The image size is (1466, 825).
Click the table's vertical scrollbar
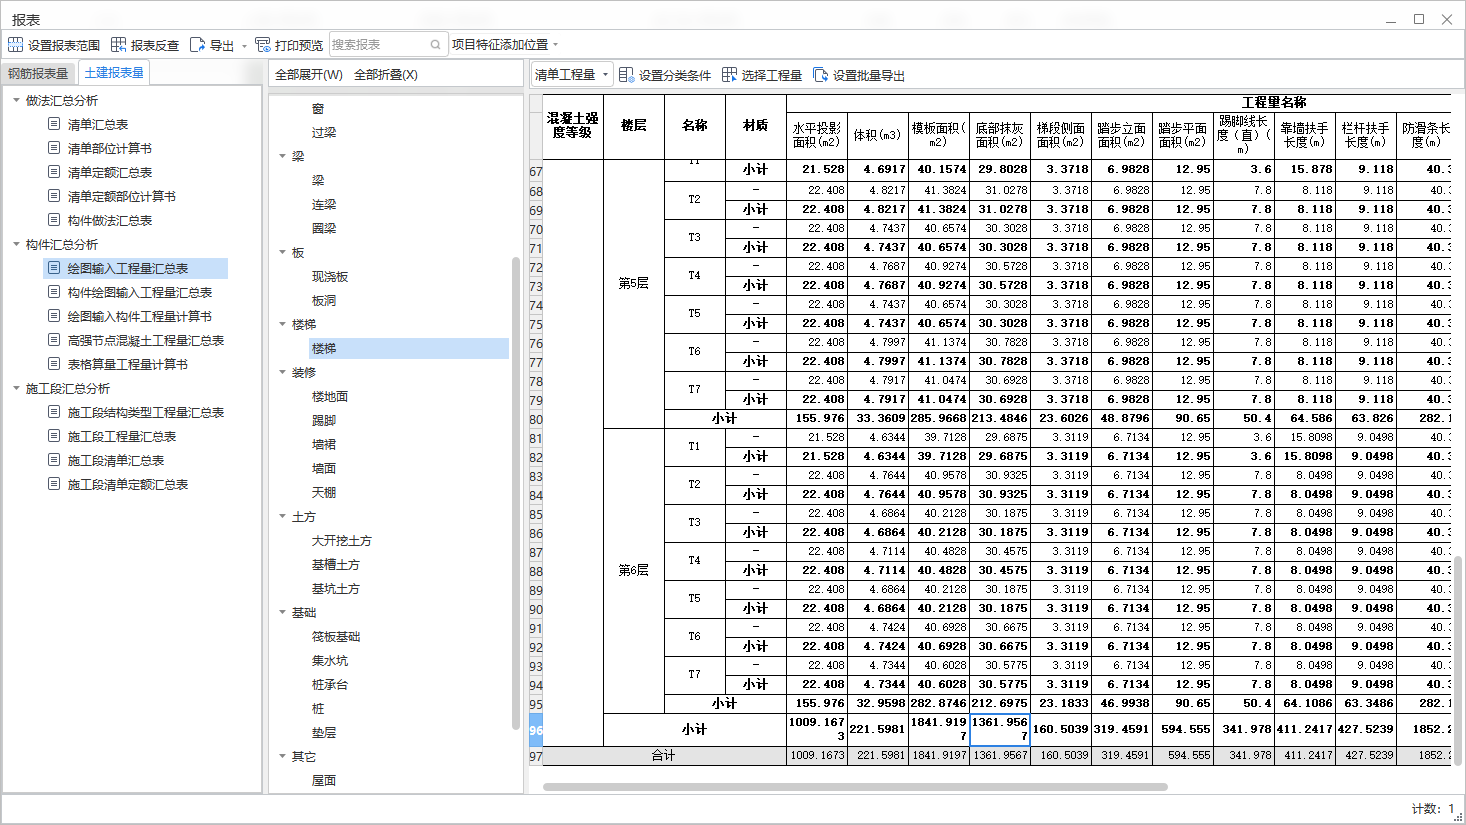1457,660
